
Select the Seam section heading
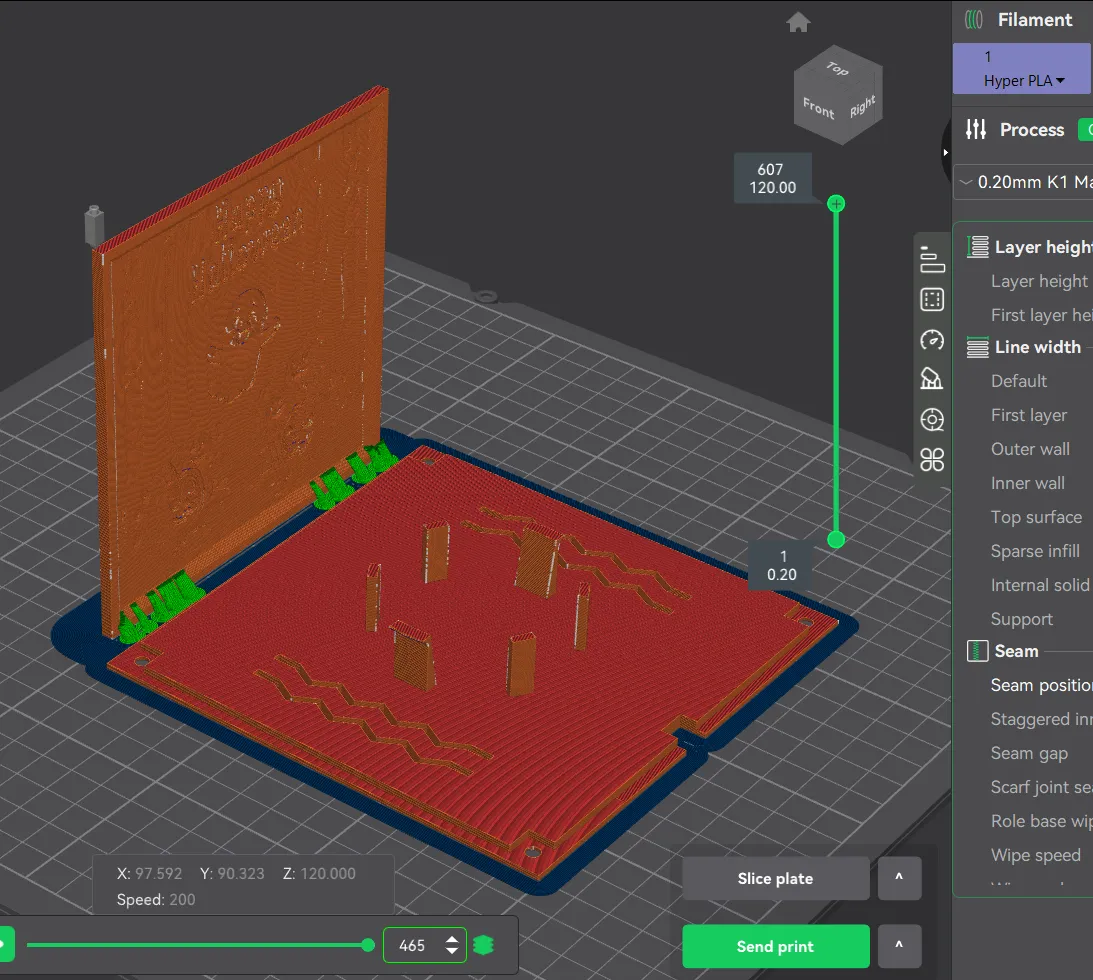pyautogui.click(x=1016, y=651)
